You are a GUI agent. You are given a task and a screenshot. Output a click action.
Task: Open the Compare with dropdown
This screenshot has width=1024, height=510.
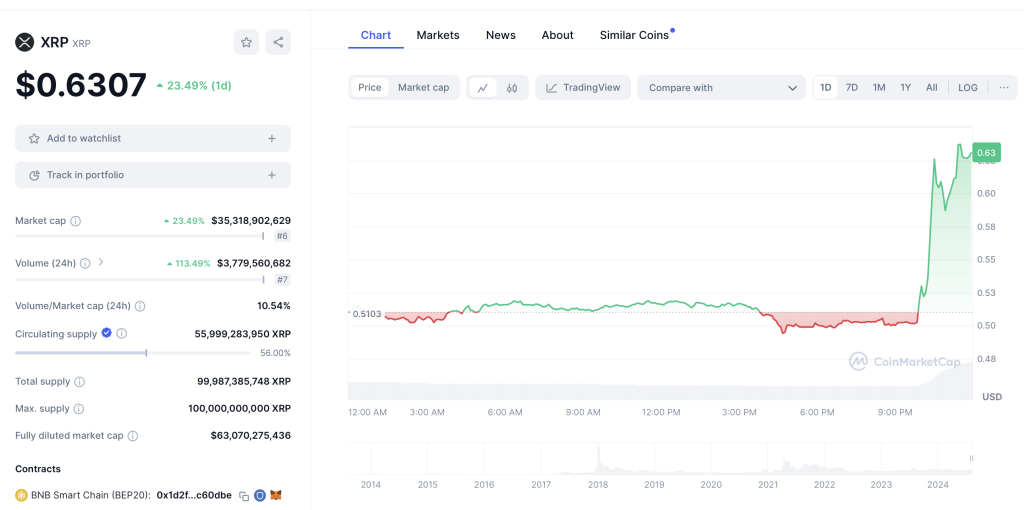722,88
